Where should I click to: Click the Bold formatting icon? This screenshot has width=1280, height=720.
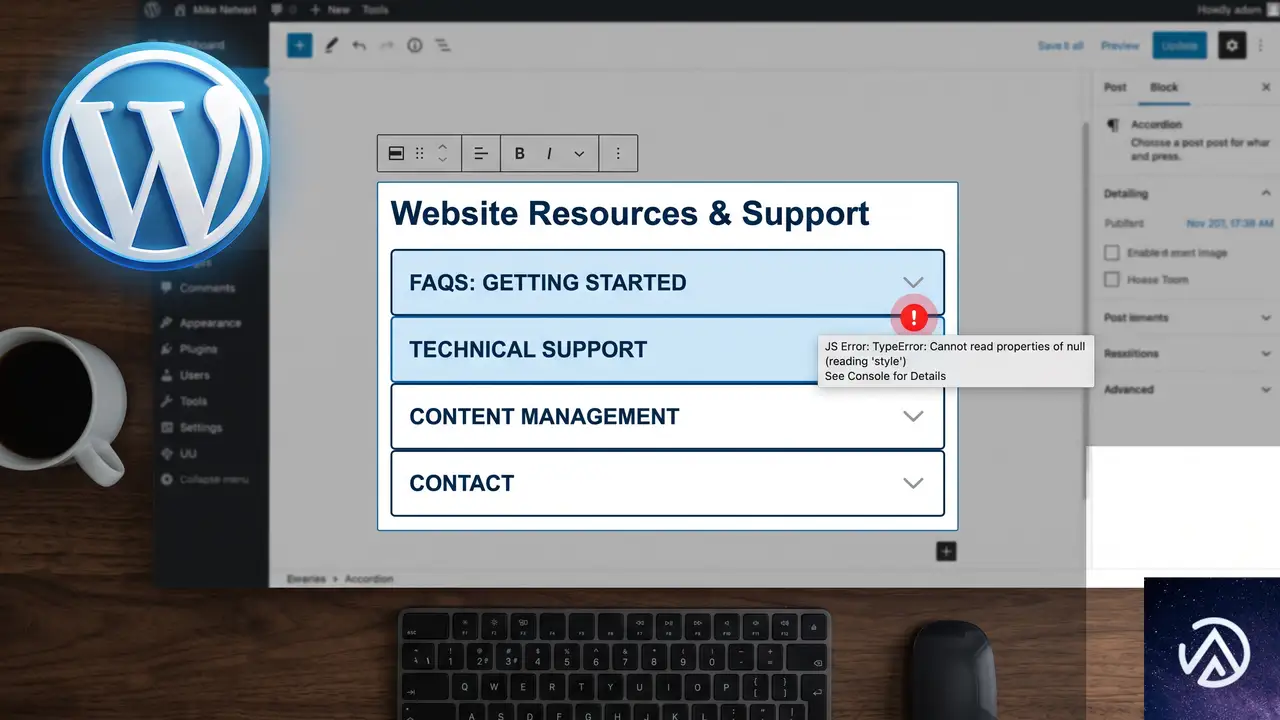click(520, 153)
